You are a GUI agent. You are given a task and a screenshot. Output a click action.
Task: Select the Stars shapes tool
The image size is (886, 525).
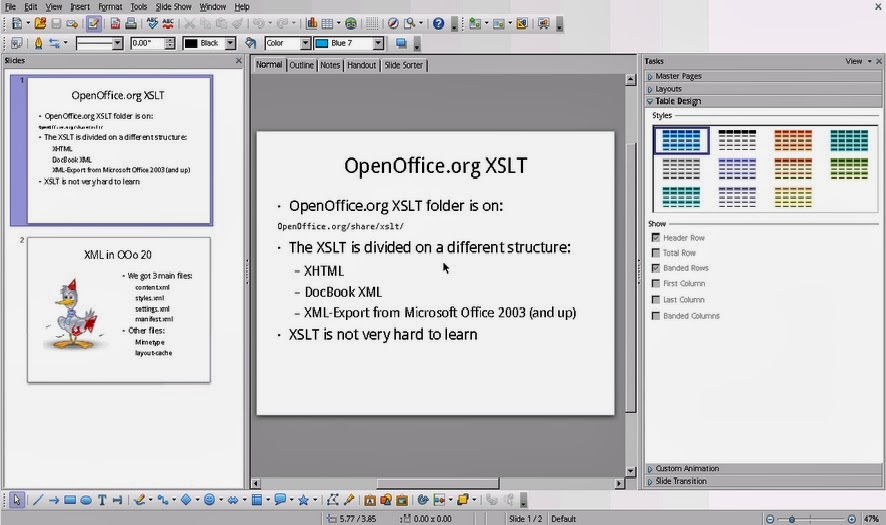(x=303, y=500)
